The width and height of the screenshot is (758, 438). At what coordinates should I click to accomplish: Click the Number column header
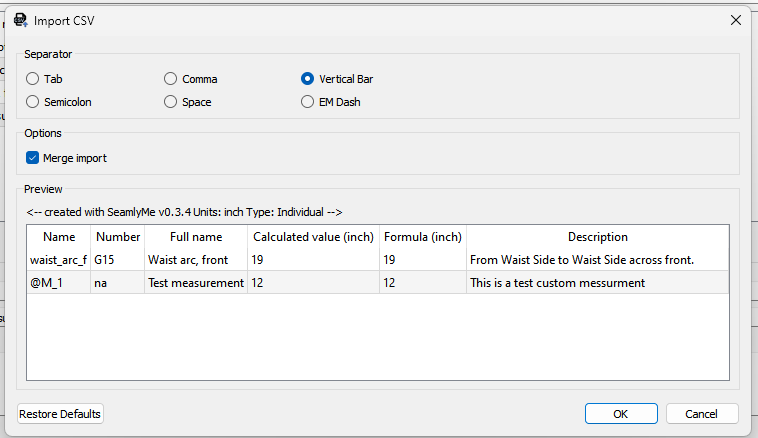pos(117,237)
